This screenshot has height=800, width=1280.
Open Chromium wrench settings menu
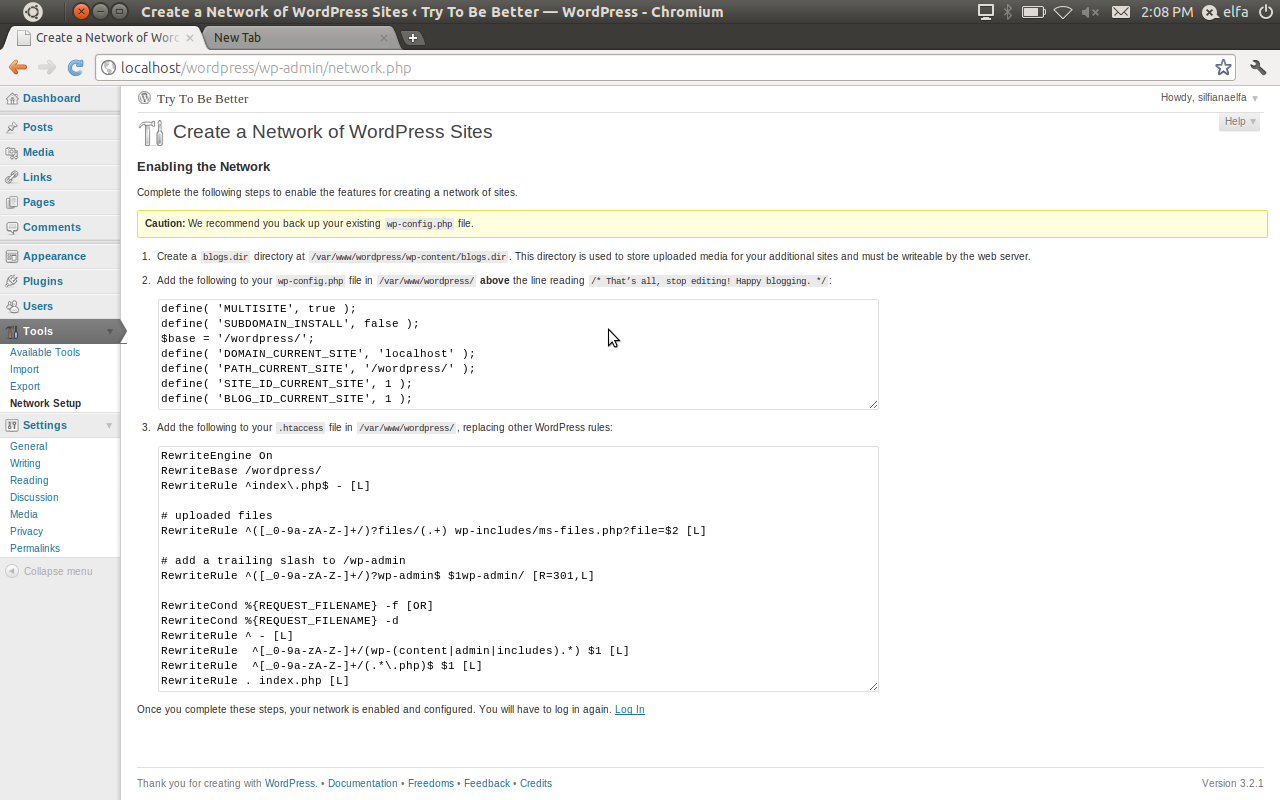pos(1258,68)
